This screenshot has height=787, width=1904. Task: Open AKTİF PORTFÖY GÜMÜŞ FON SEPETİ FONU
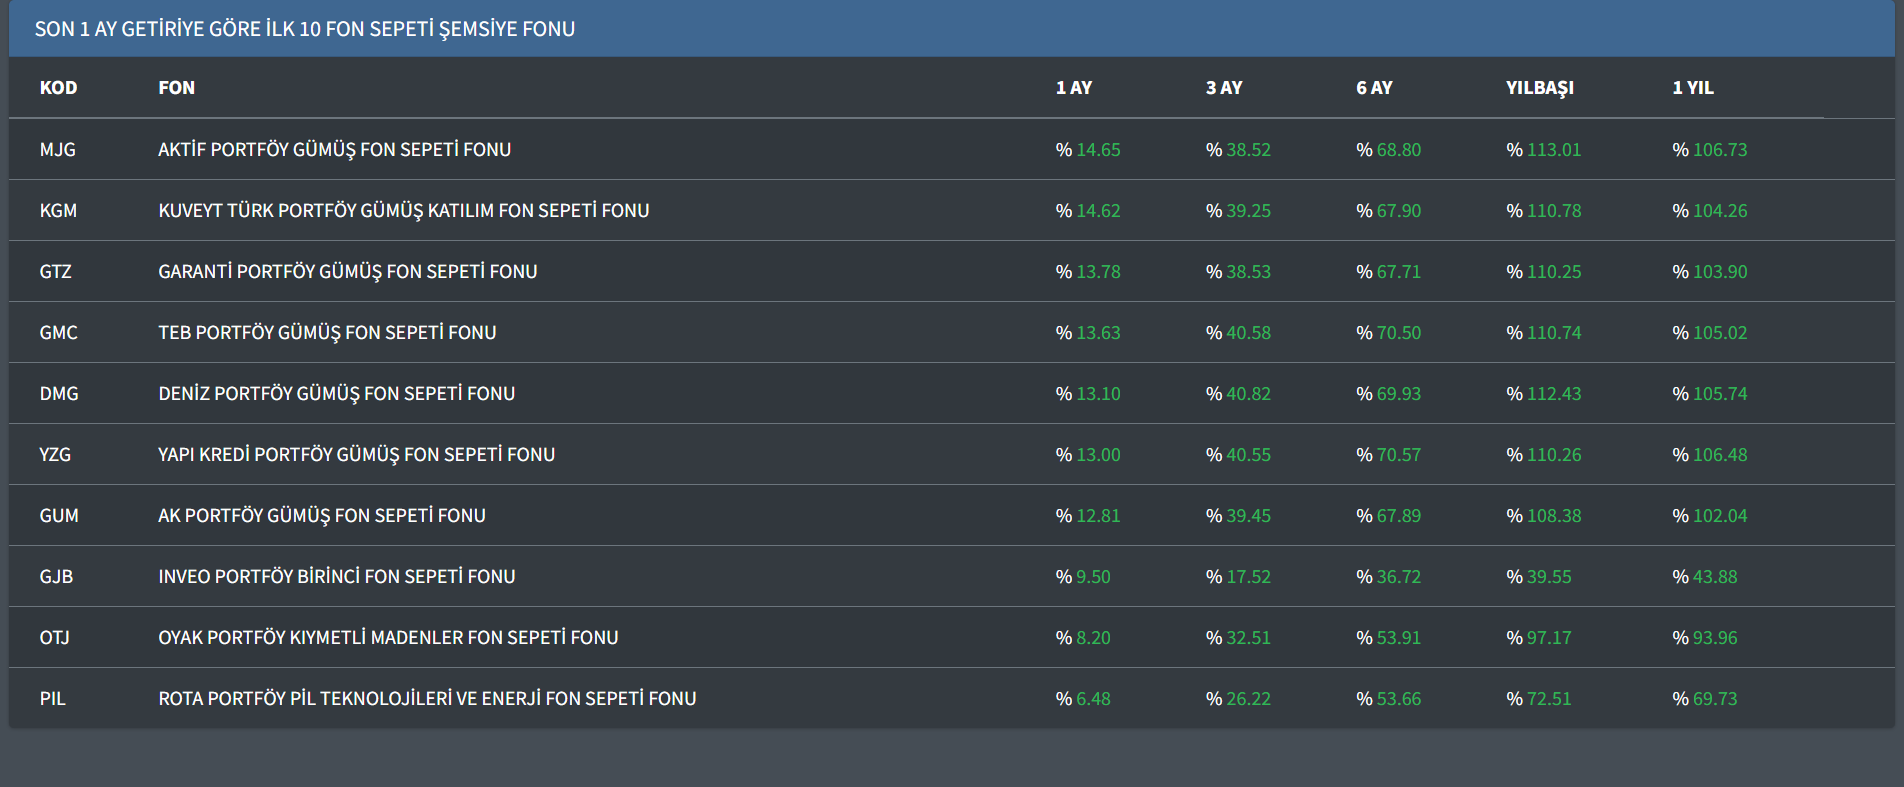click(334, 150)
